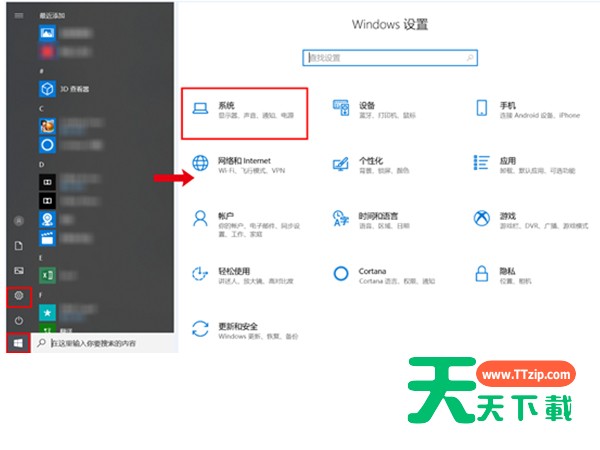Open the 手机 (Phone) settings category
This screenshot has width=600, height=450.
point(527,110)
